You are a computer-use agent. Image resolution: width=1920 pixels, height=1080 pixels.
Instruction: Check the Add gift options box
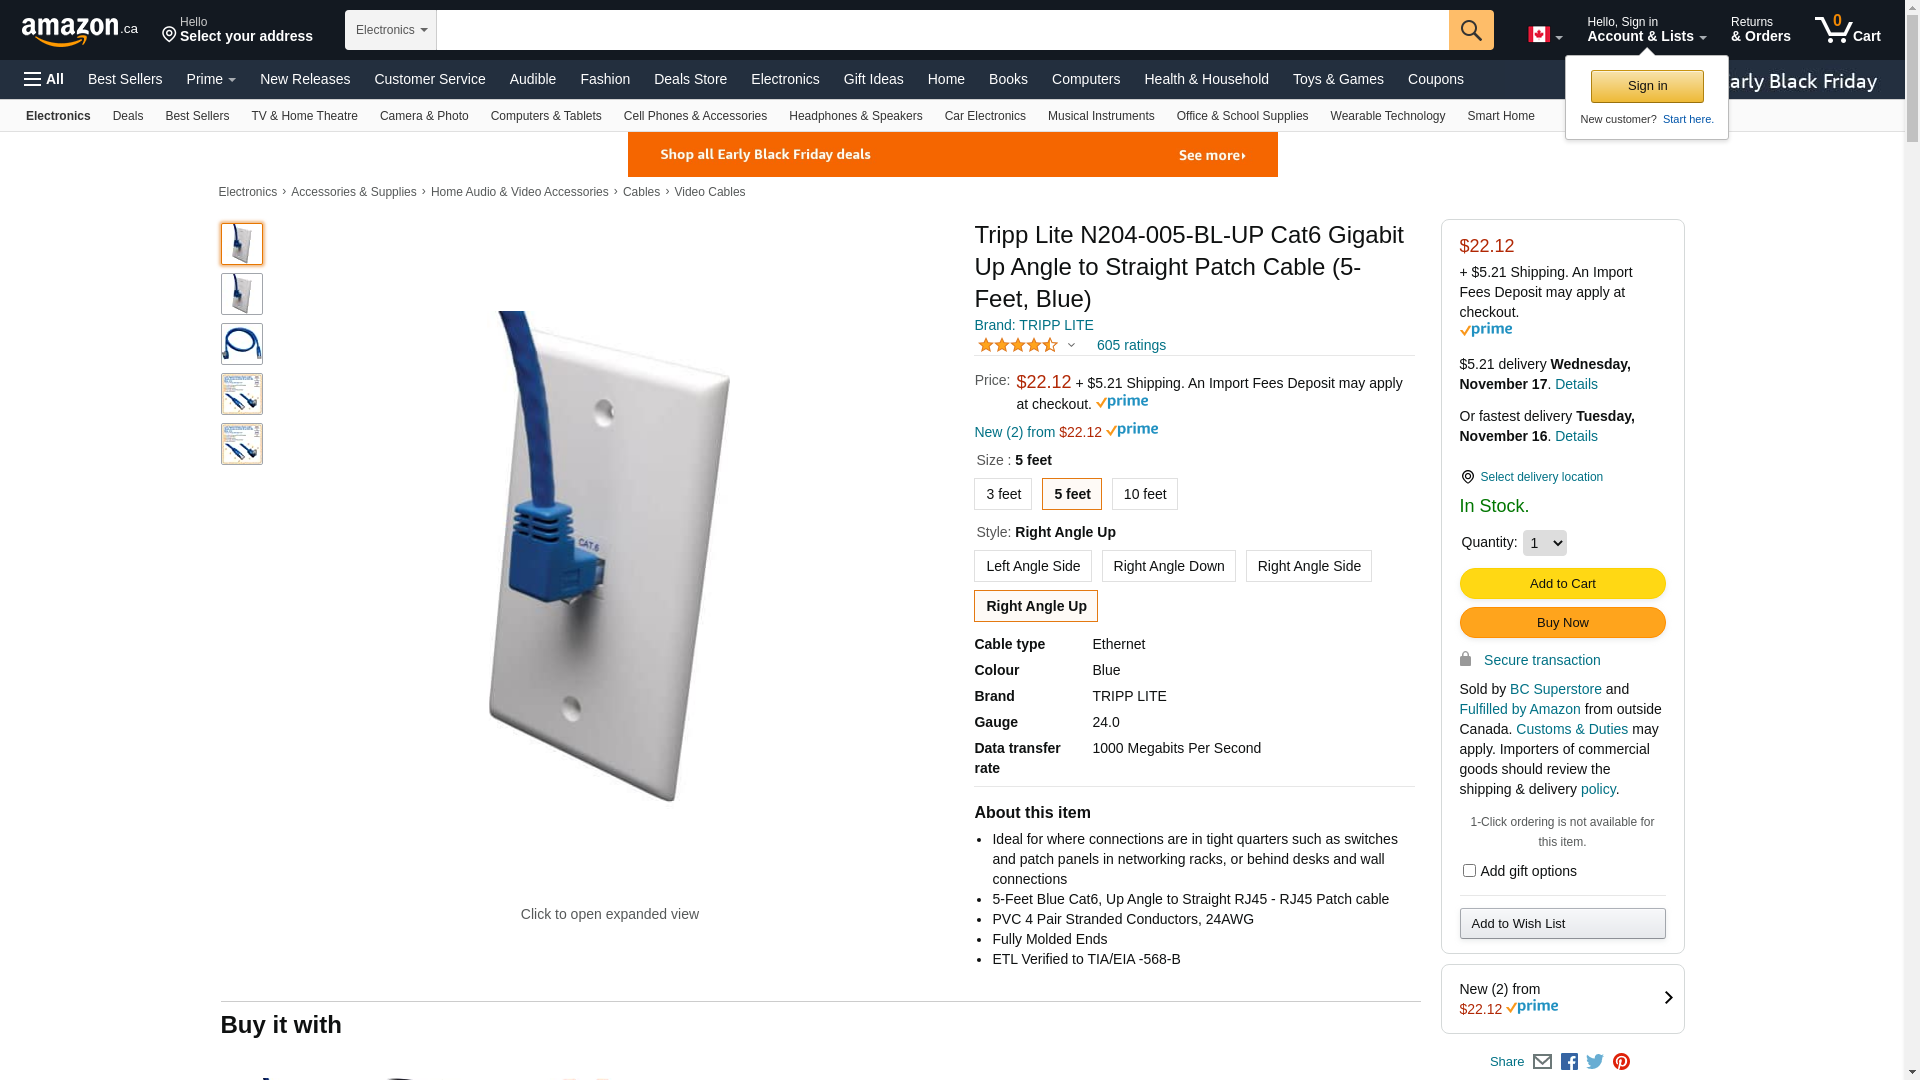pyautogui.click(x=1469, y=871)
